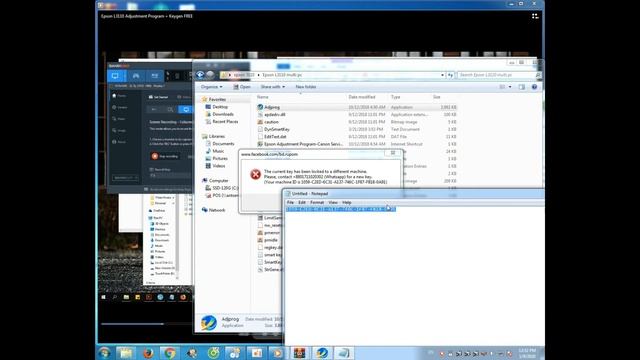Click the red error icon in dialog

click(x=256, y=175)
